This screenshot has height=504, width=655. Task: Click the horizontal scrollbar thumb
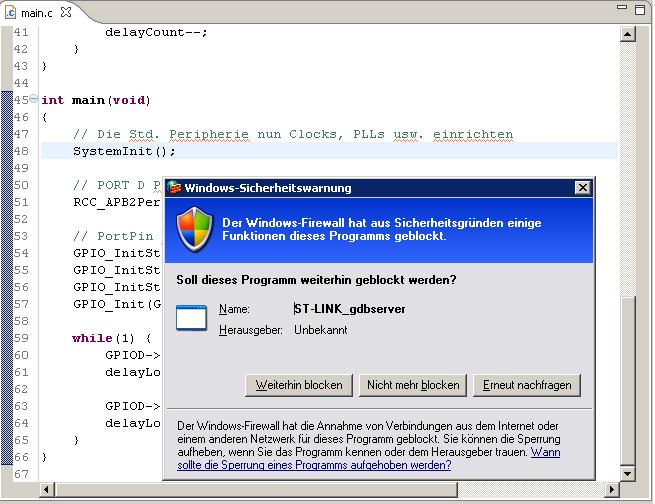click(256, 489)
